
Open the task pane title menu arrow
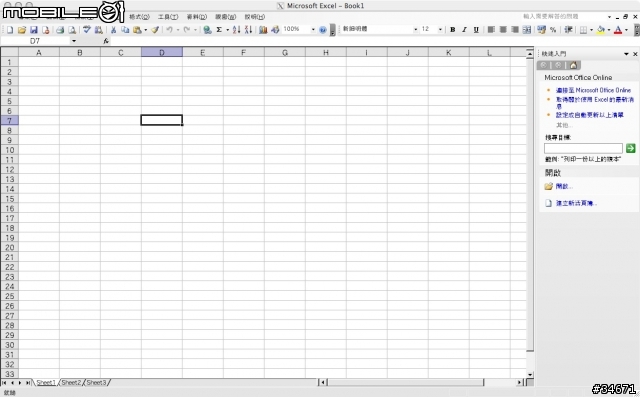pos(626,54)
